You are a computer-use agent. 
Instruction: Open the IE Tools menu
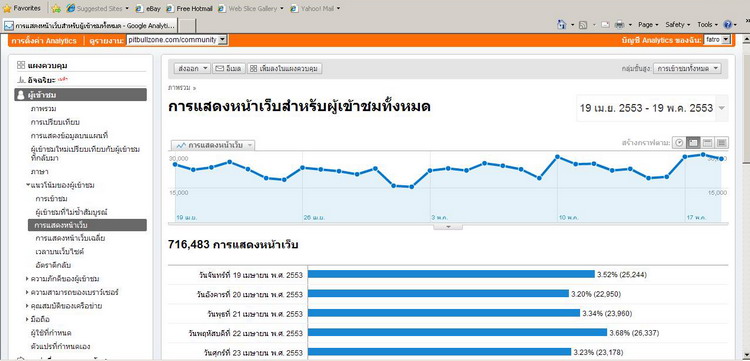[707, 24]
